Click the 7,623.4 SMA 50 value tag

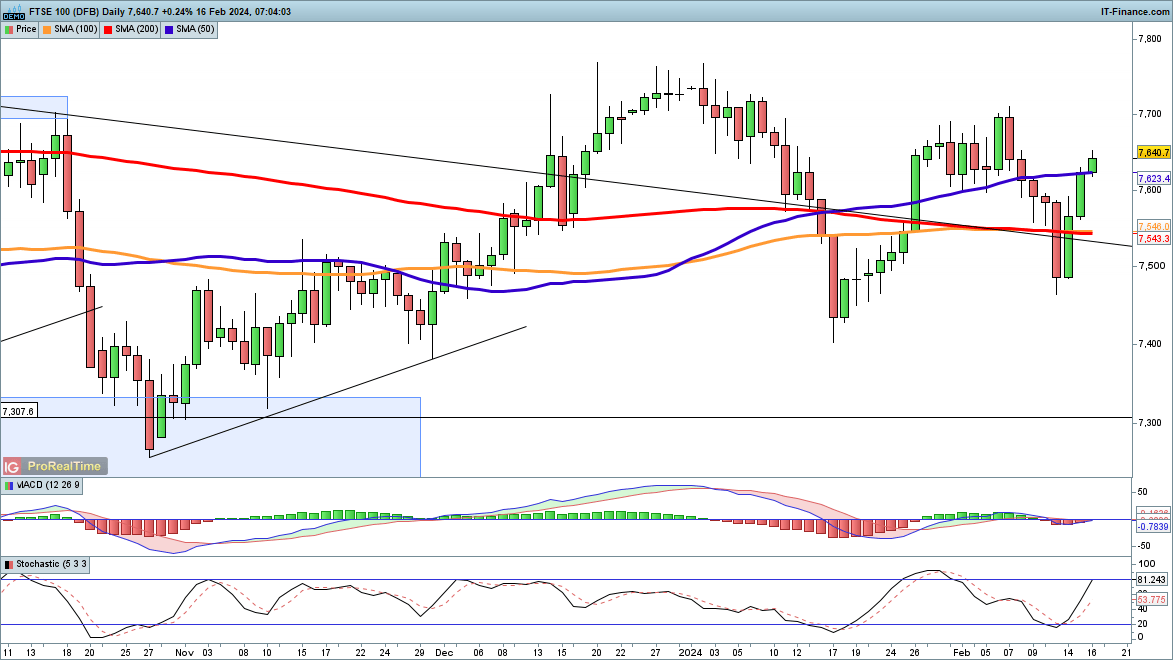tap(1154, 179)
